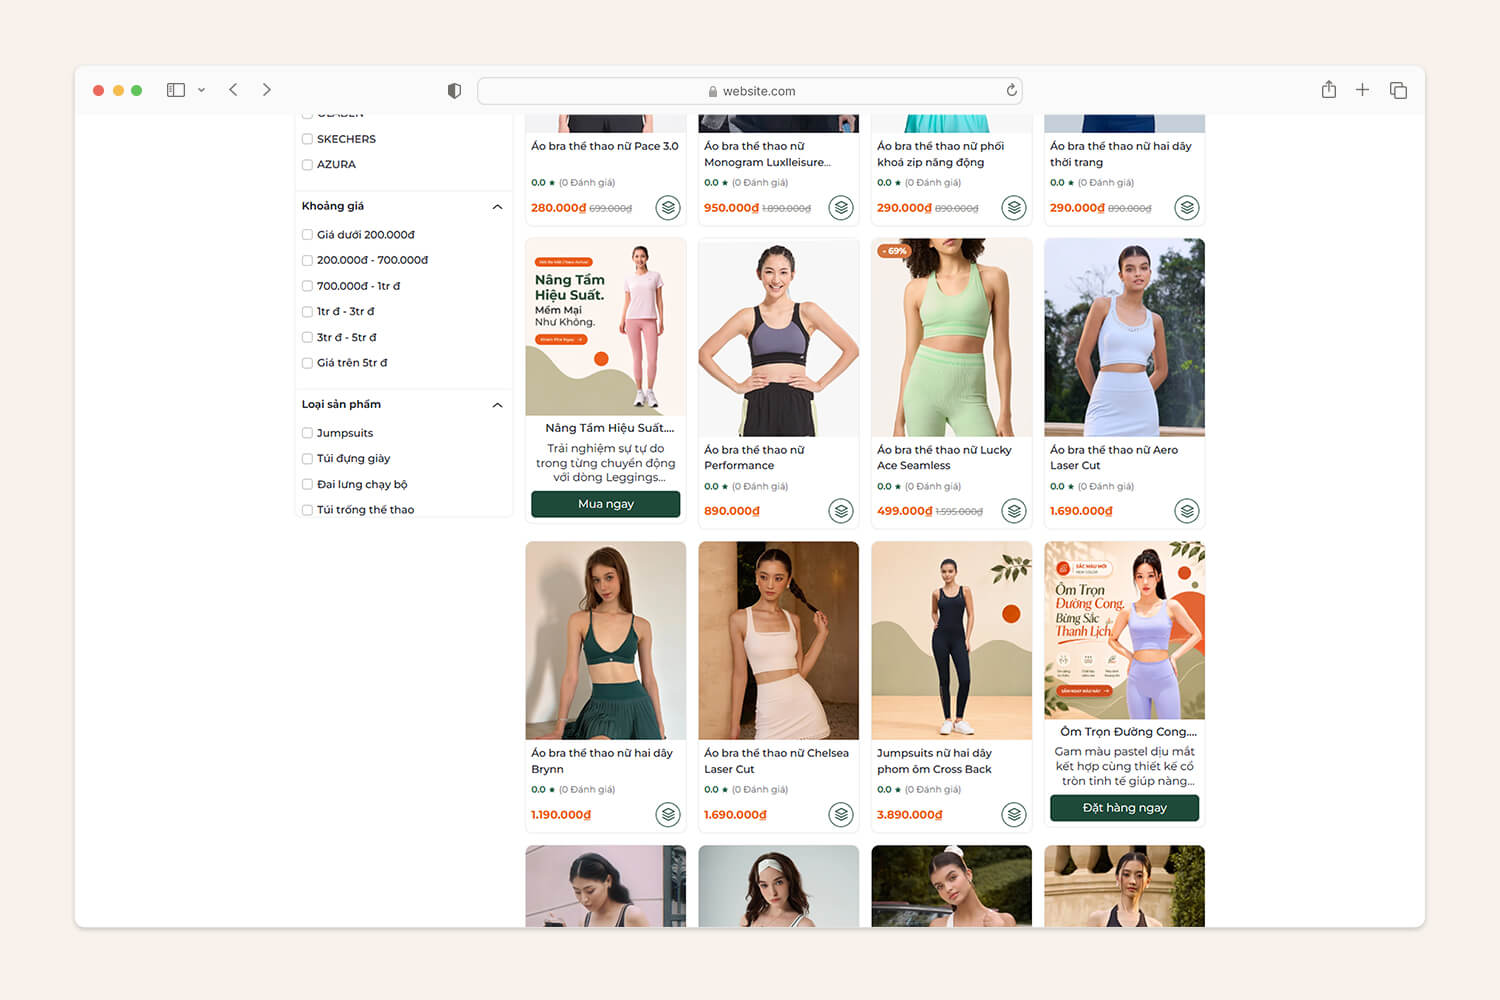Go back to the previous page
Screen dimensions: 1500x1000
(233, 90)
